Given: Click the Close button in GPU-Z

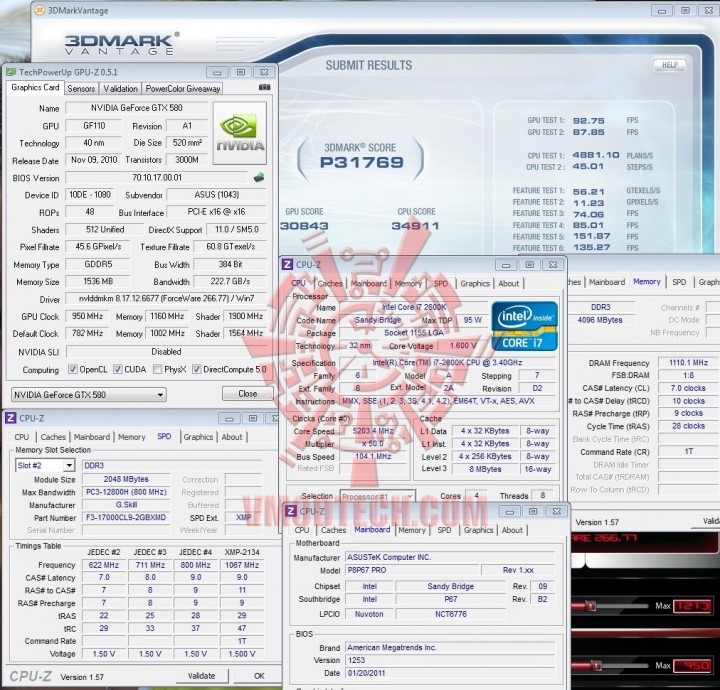Looking at the screenshot, I should 248,393.
